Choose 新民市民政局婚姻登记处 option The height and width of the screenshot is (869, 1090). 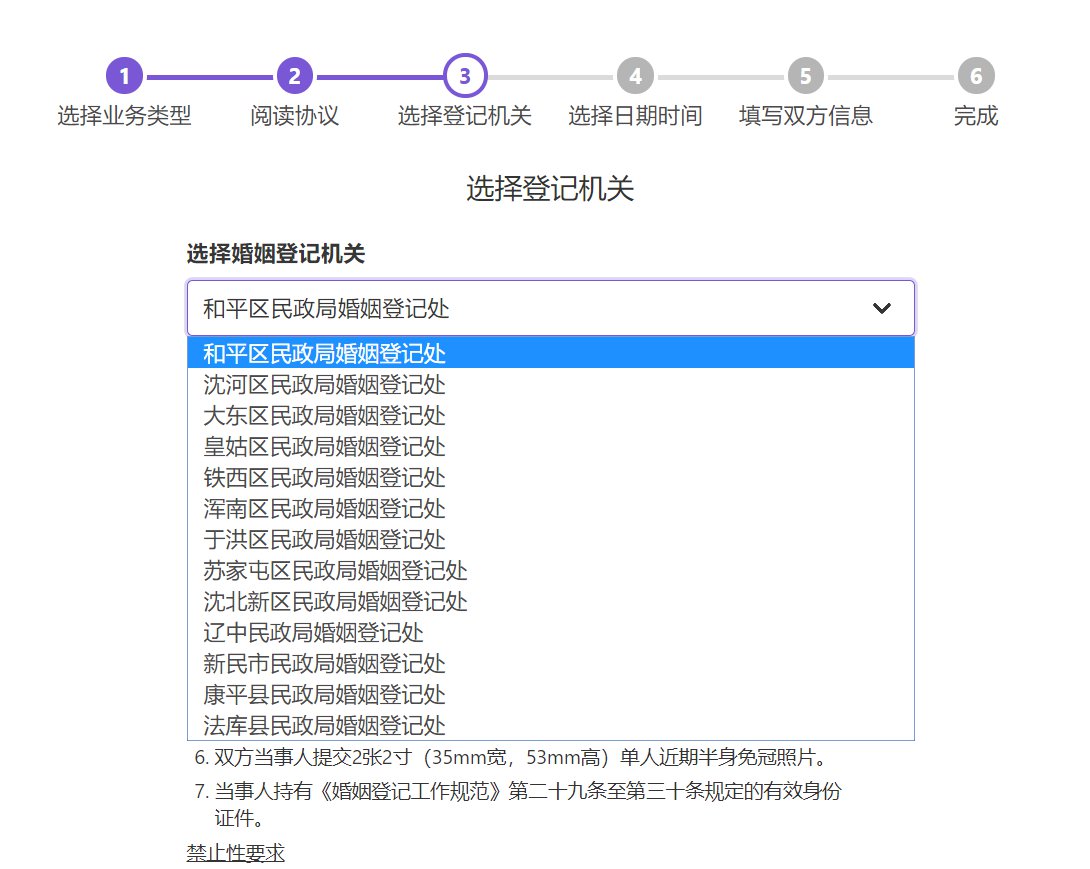point(324,663)
